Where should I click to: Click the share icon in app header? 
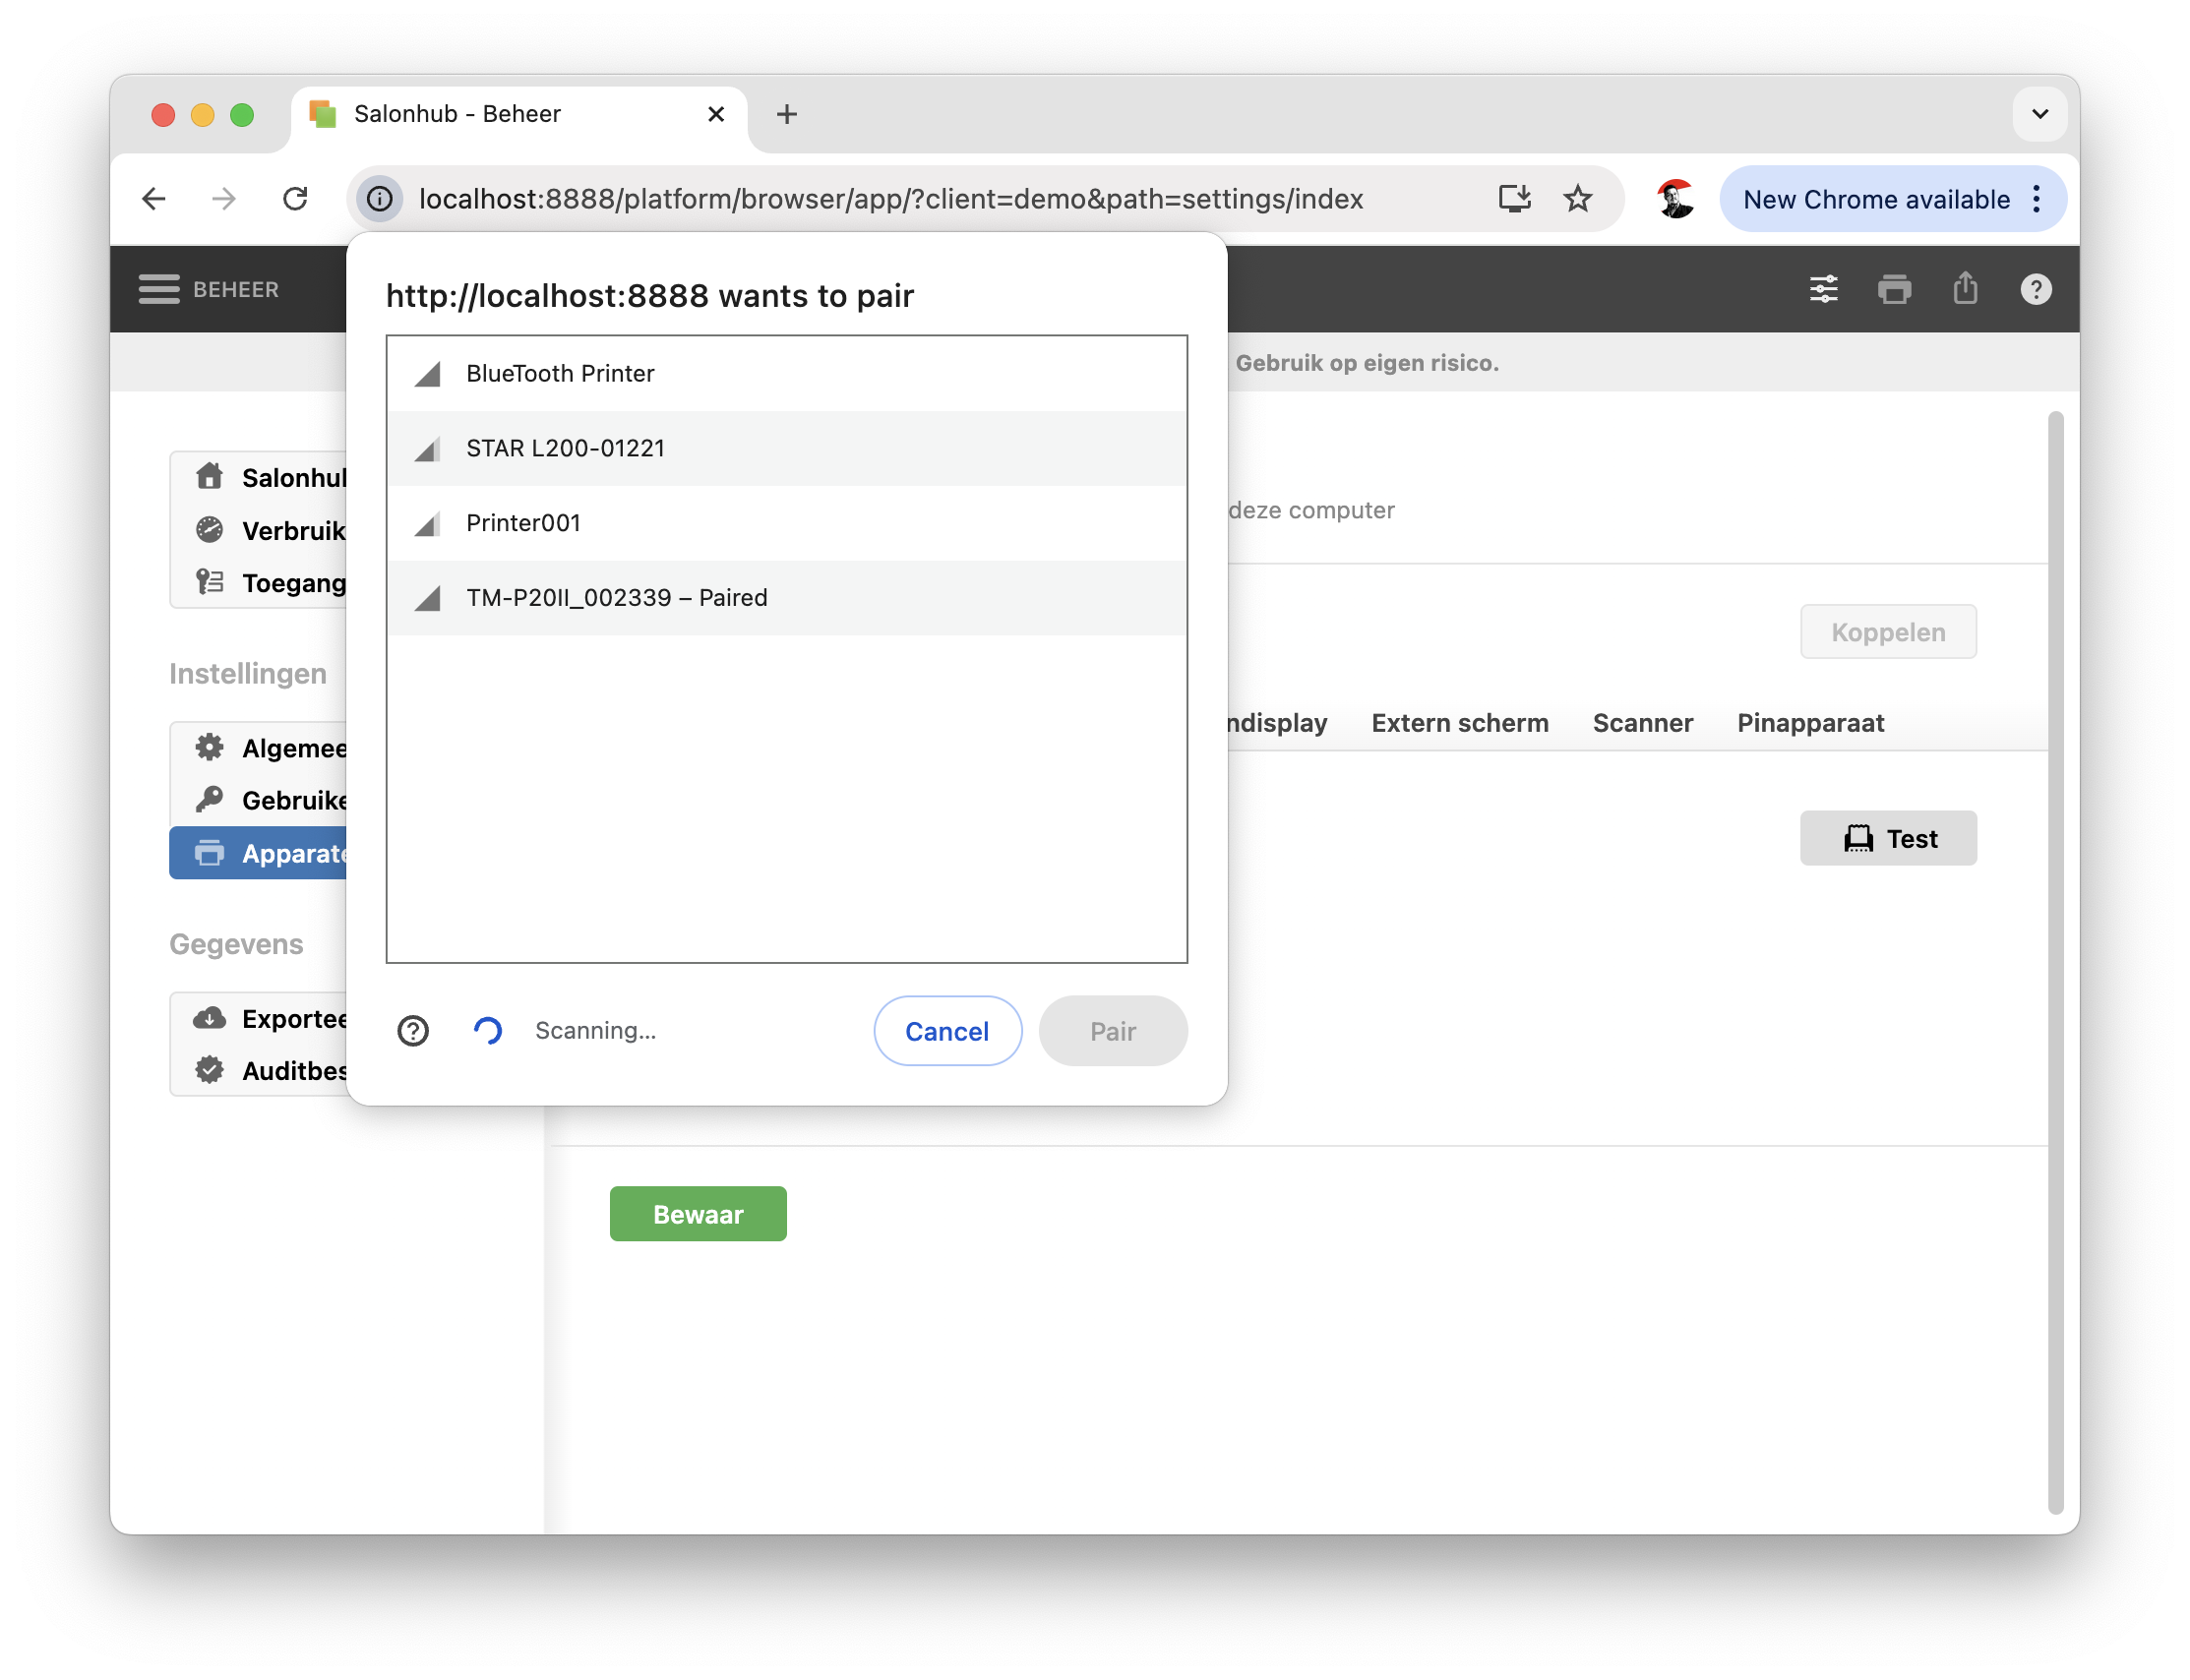pyautogui.click(x=1965, y=289)
